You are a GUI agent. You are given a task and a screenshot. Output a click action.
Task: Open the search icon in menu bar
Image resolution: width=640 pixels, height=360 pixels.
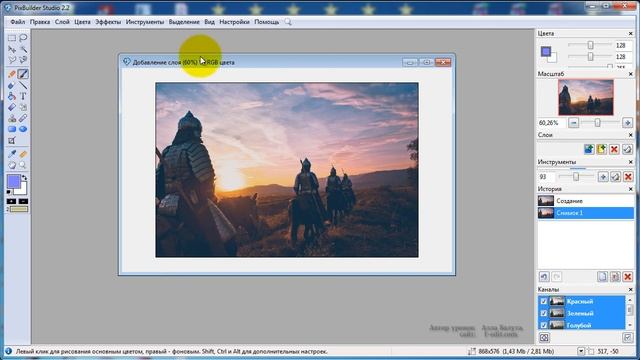(288, 22)
